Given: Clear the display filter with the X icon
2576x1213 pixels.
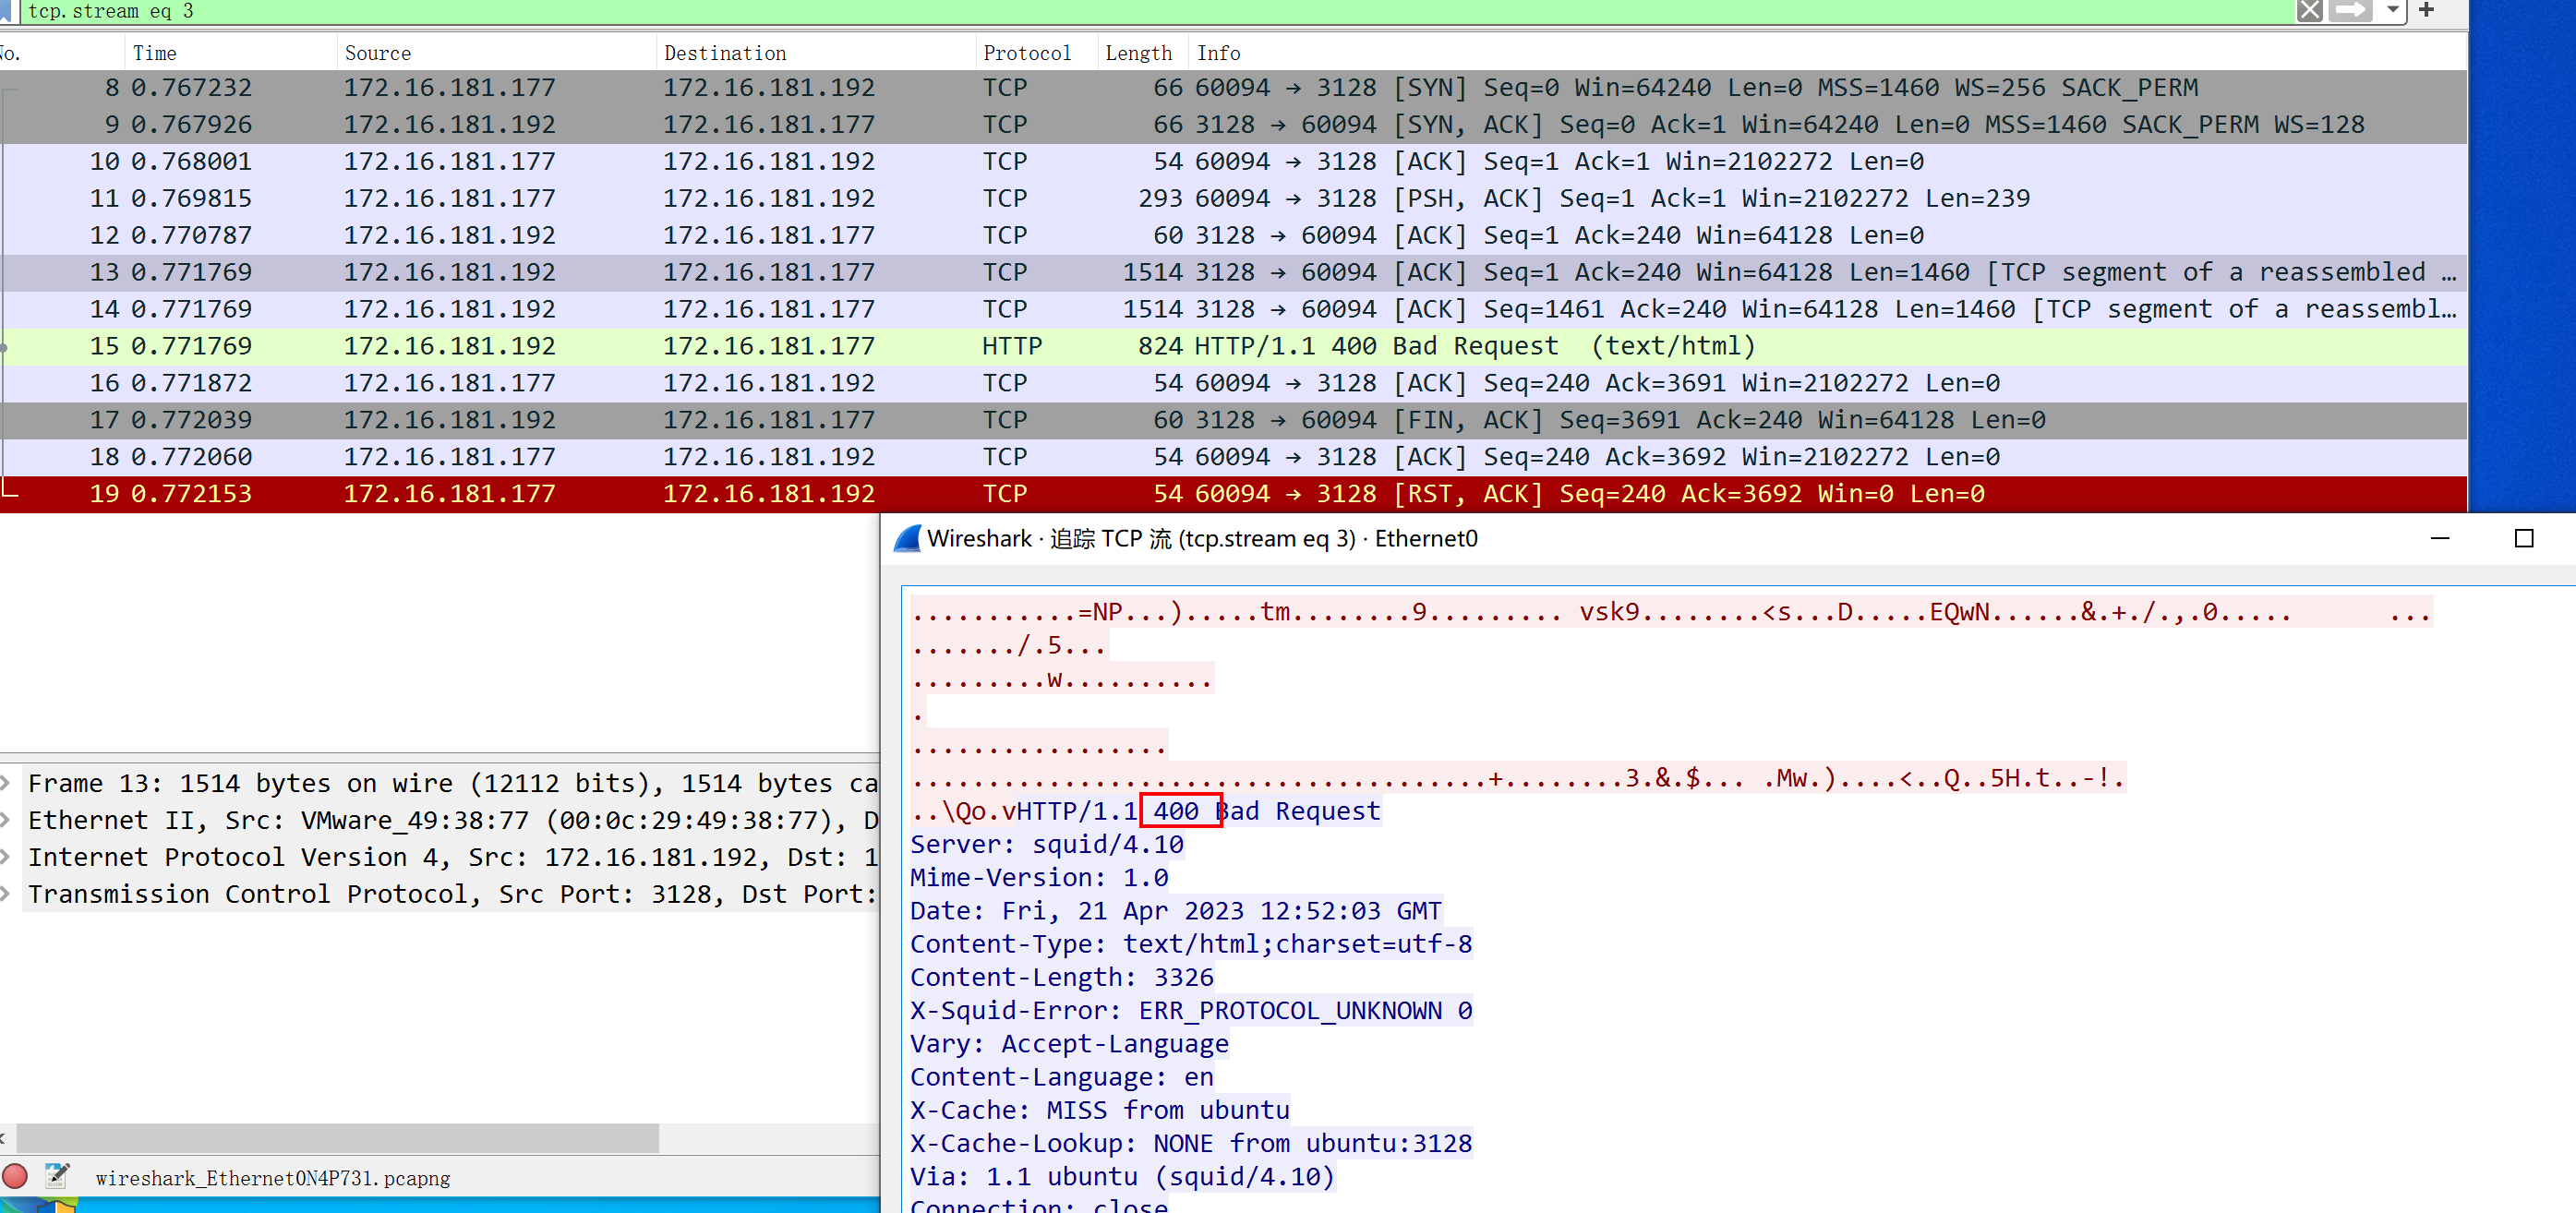Looking at the screenshot, I should pos(2309,11).
